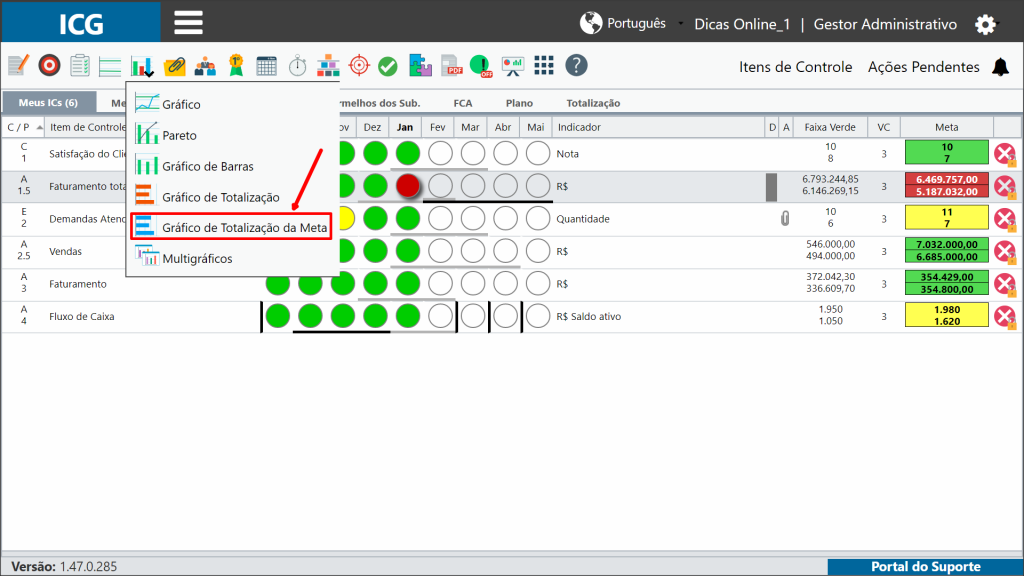The width and height of the screenshot is (1024, 576).
Task: Click the empty Mai circle for Fluxo de Caixa
Action: 537,316
